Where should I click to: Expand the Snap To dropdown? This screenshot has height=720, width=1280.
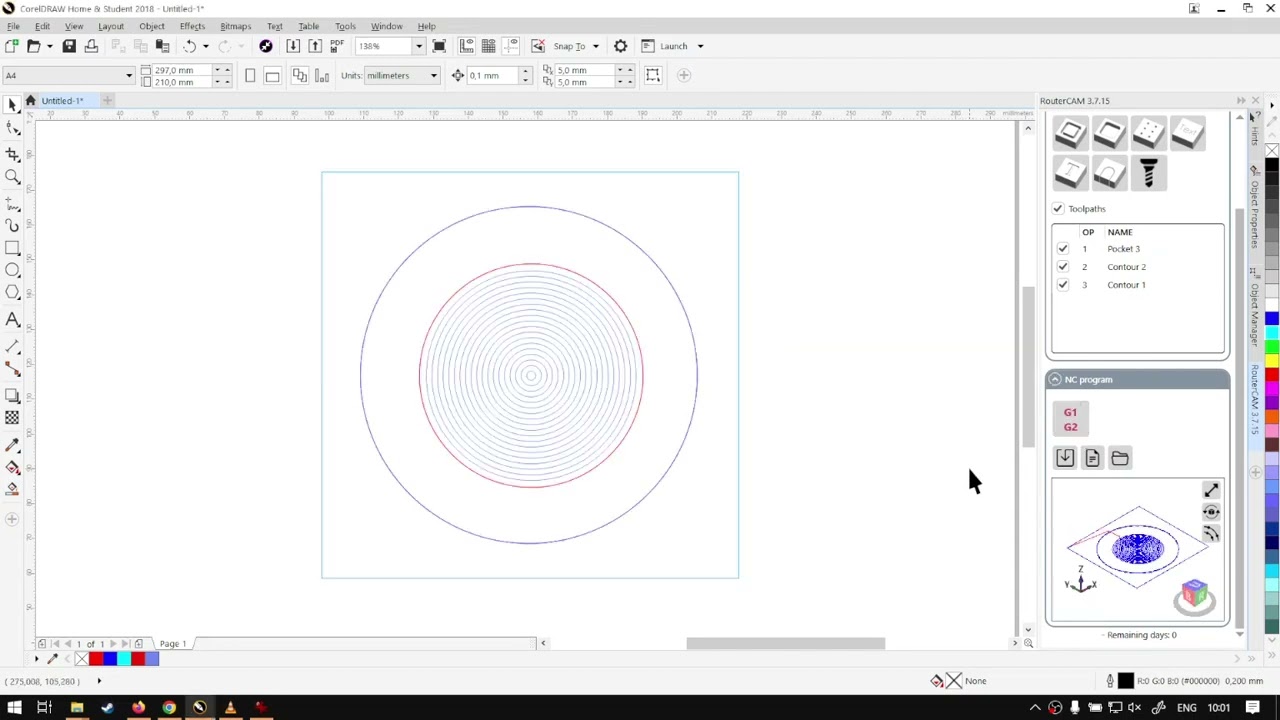click(595, 46)
